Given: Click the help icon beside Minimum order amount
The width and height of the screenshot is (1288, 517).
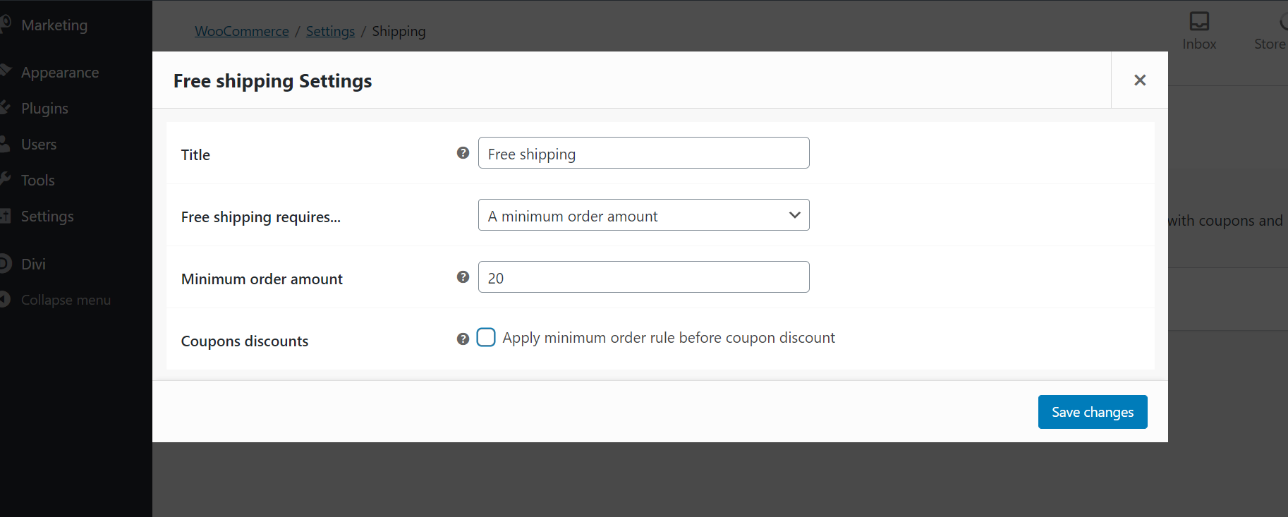Looking at the screenshot, I should coord(463,277).
